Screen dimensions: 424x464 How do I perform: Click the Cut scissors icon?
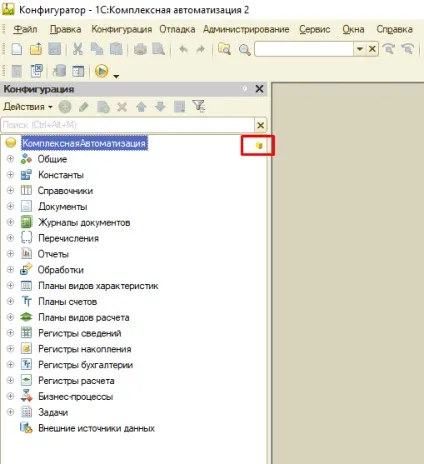point(78,49)
